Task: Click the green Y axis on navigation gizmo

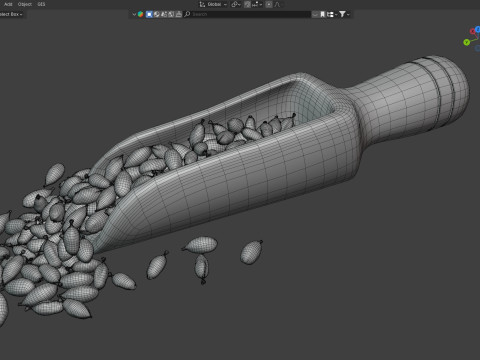Action: (466, 42)
